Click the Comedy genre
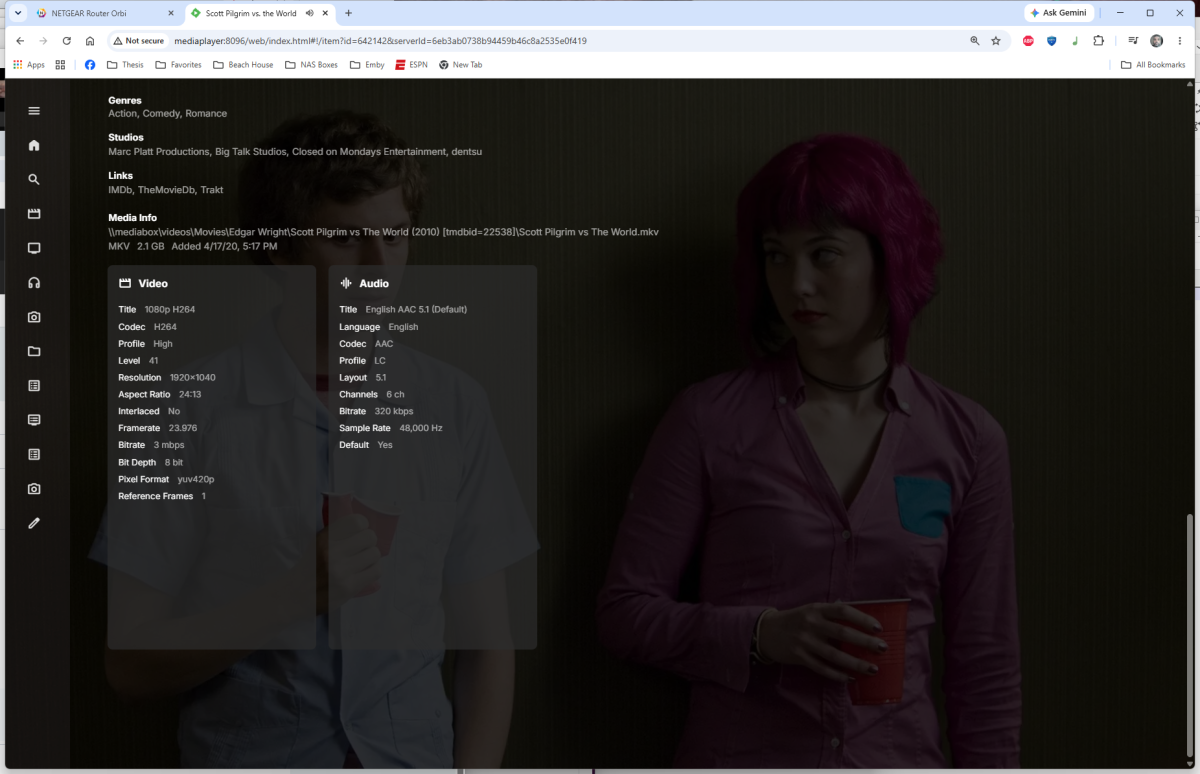The width and height of the screenshot is (1200, 774). [160, 113]
